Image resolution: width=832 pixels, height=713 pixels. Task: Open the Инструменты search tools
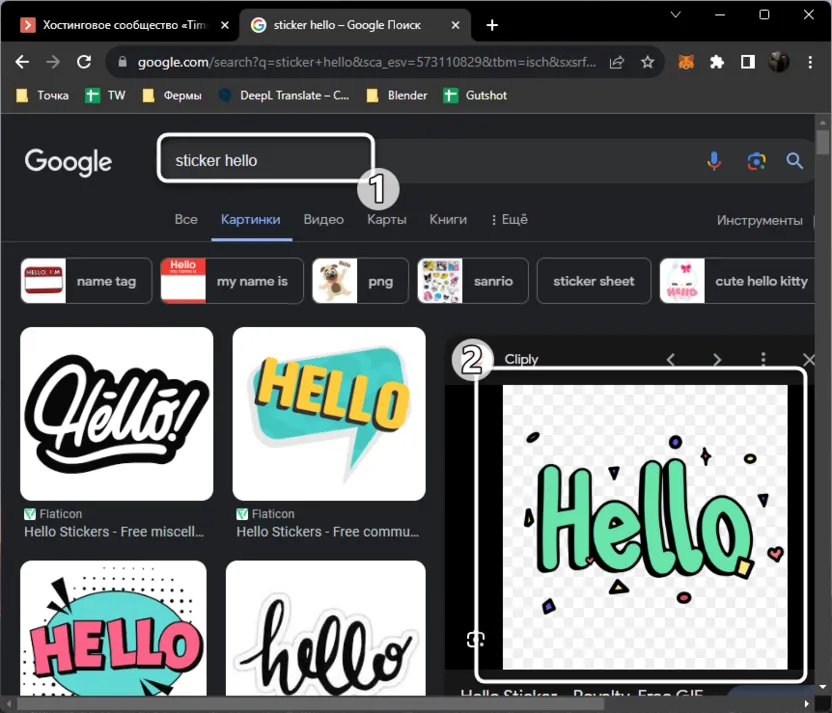pos(760,220)
